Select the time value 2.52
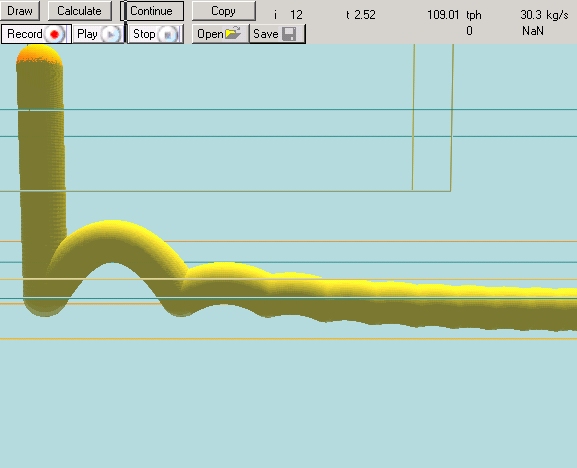 (x=365, y=15)
